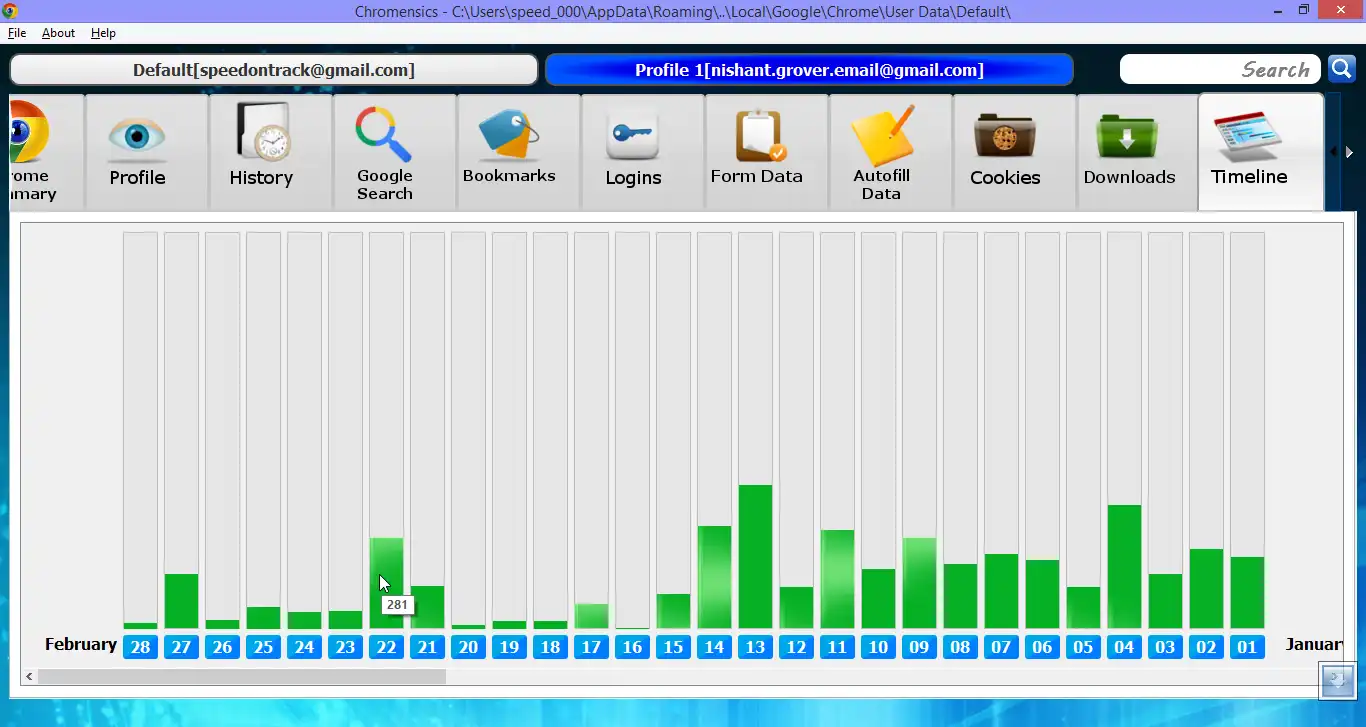Viewport: 1366px width, 727px height.
Task: Switch to Default speedontrack profile
Action: pos(274,70)
